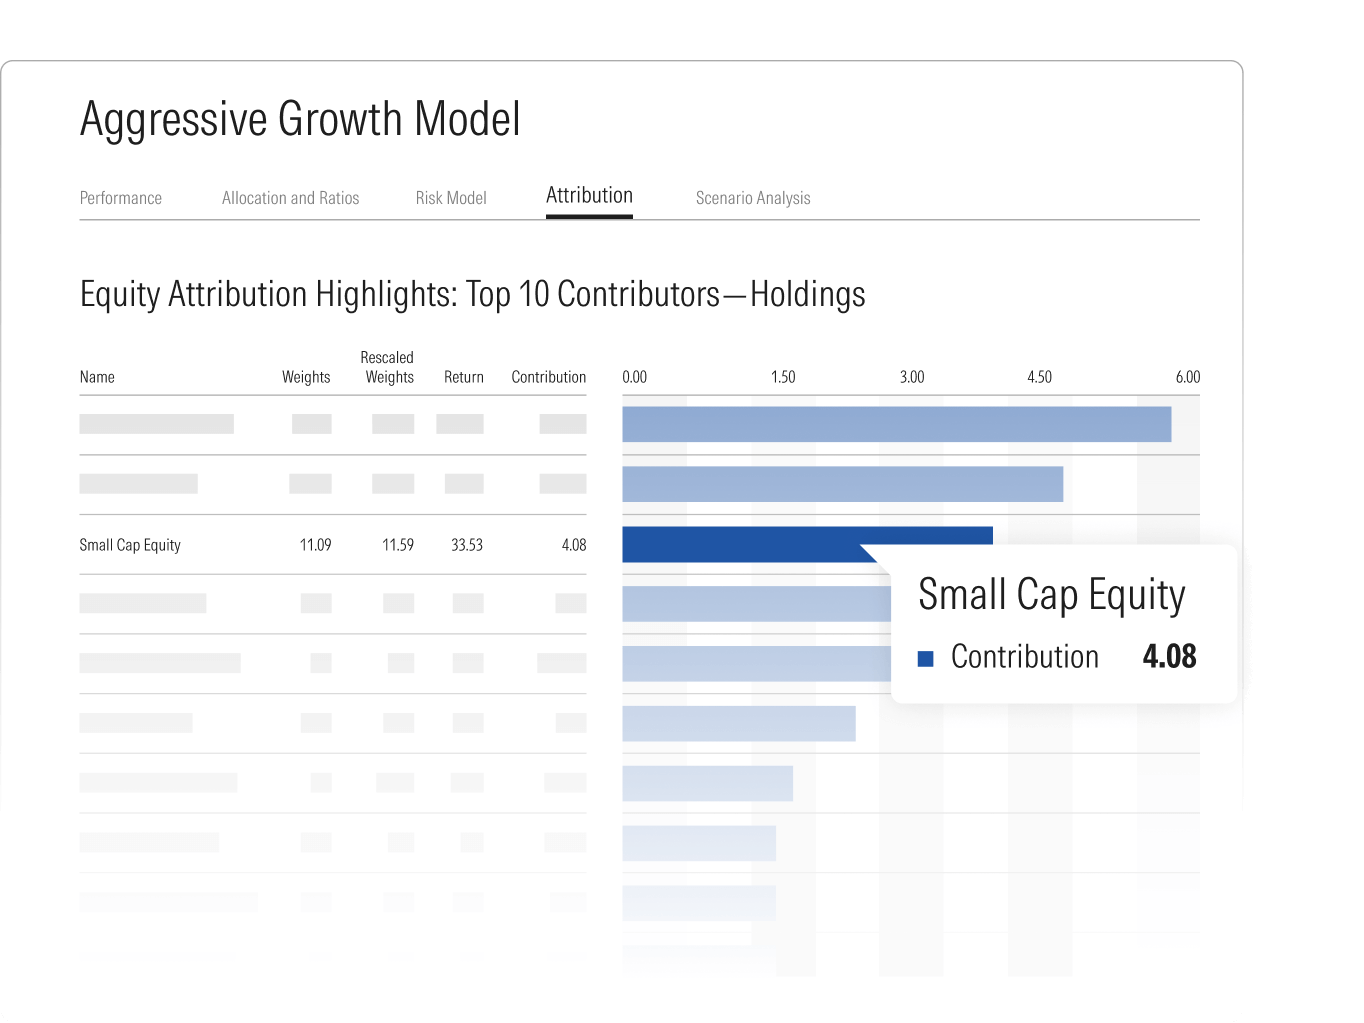Viewport: 1364px width, 1023px height.
Task: Switch to Allocation and Ratios tab
Action: coord(290,198)
